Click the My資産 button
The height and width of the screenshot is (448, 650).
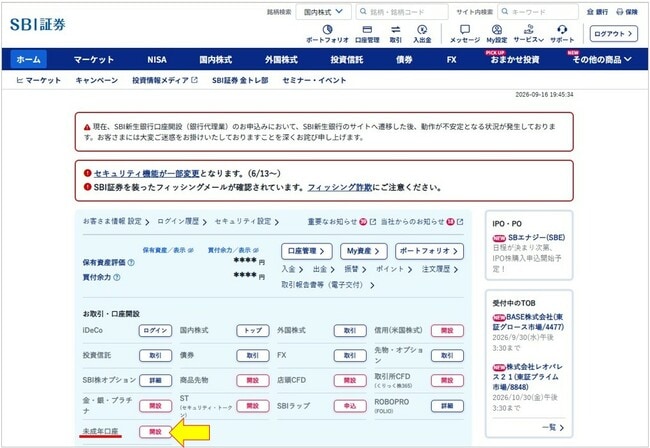(x=364, y=251)
